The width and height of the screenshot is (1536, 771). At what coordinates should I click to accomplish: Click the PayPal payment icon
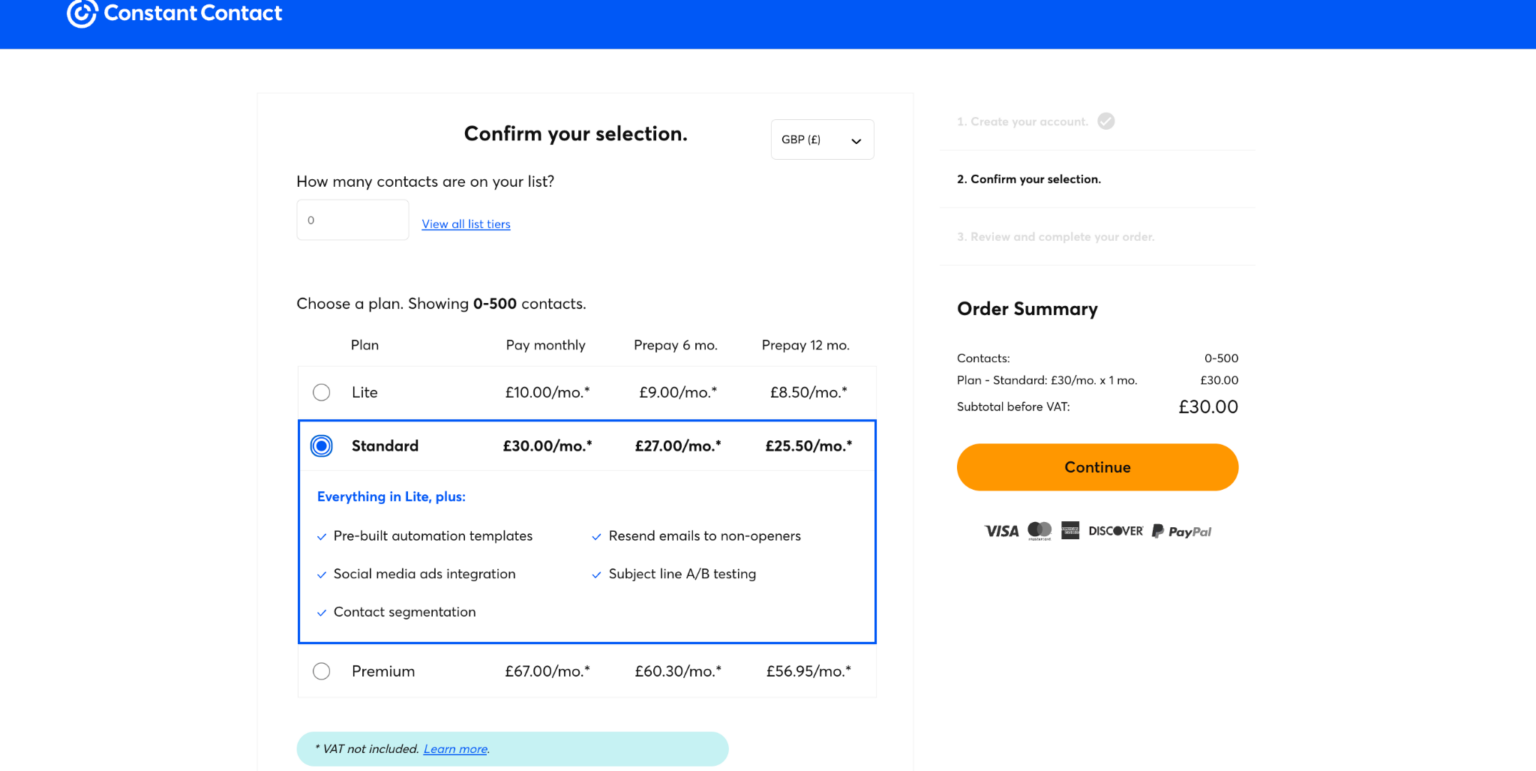coord(1181,530)
